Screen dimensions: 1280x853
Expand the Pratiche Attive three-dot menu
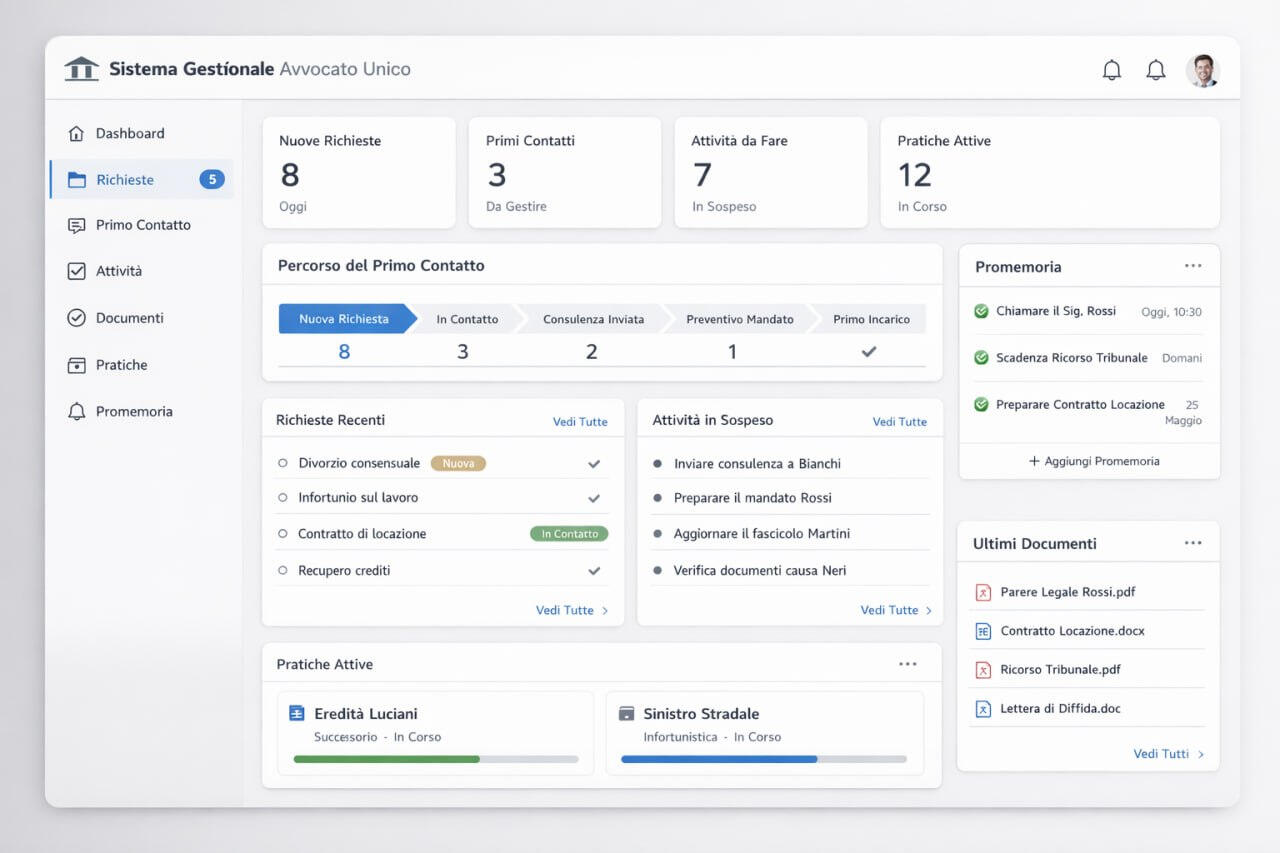pos(907,664)
